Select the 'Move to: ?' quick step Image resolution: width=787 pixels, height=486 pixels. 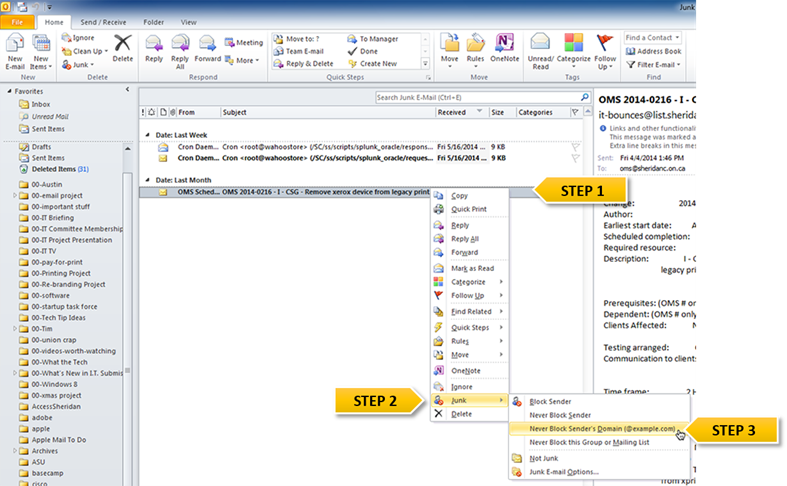point(297,39)
